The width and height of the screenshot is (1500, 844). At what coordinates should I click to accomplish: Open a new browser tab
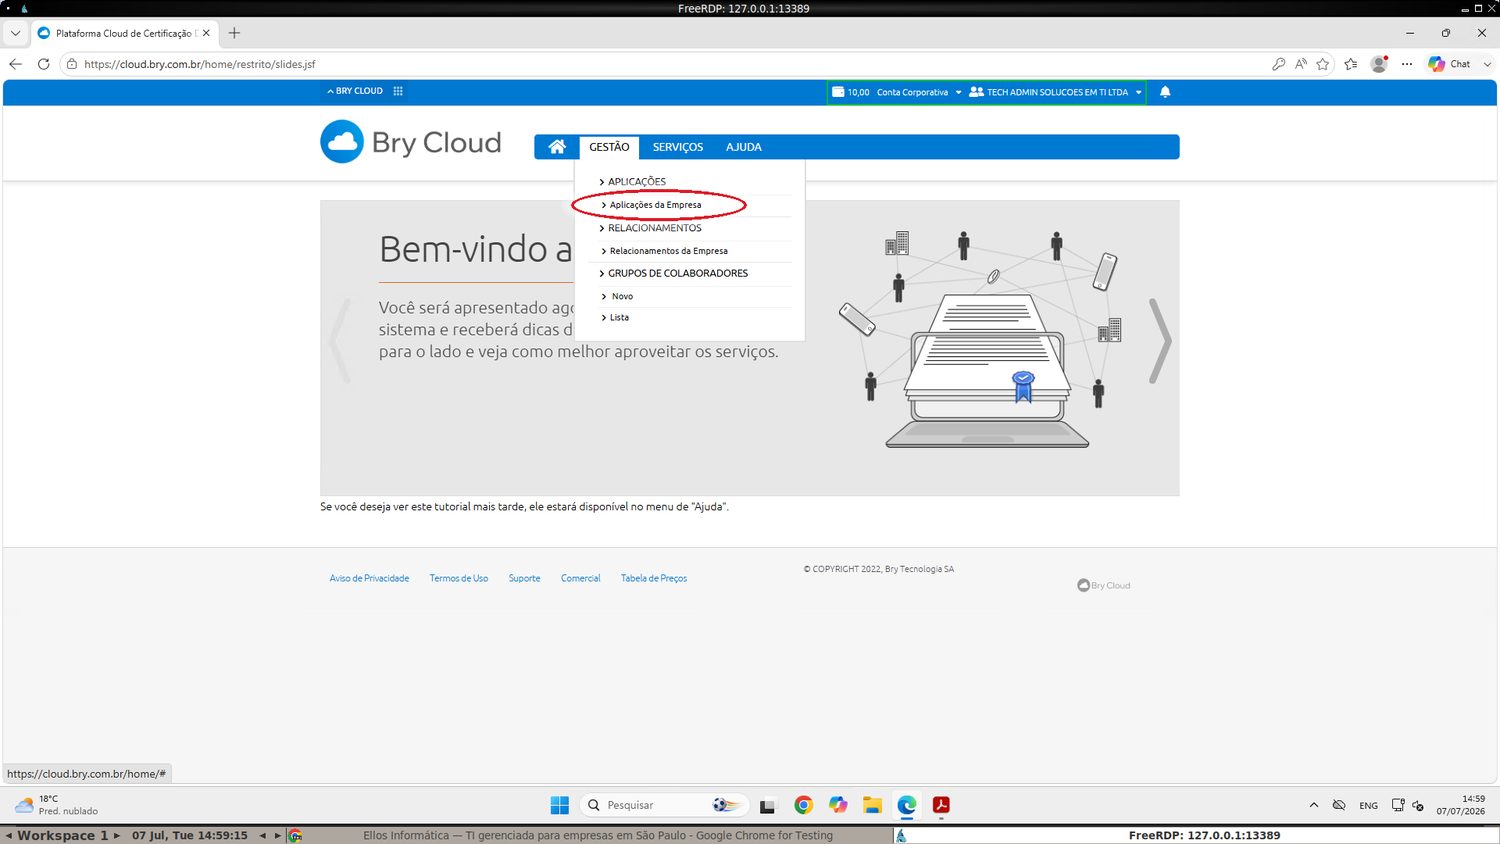pos(234,33)
